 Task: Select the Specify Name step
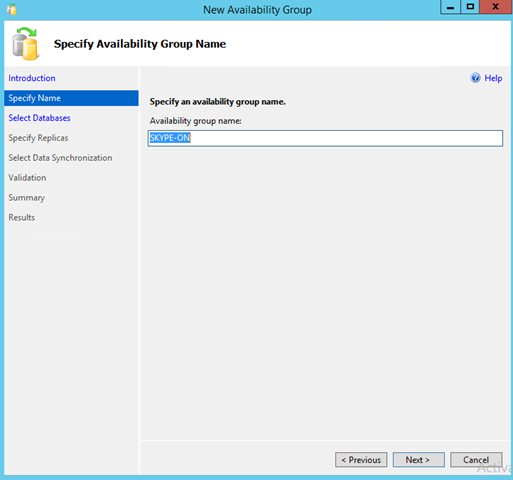[71, 98]
